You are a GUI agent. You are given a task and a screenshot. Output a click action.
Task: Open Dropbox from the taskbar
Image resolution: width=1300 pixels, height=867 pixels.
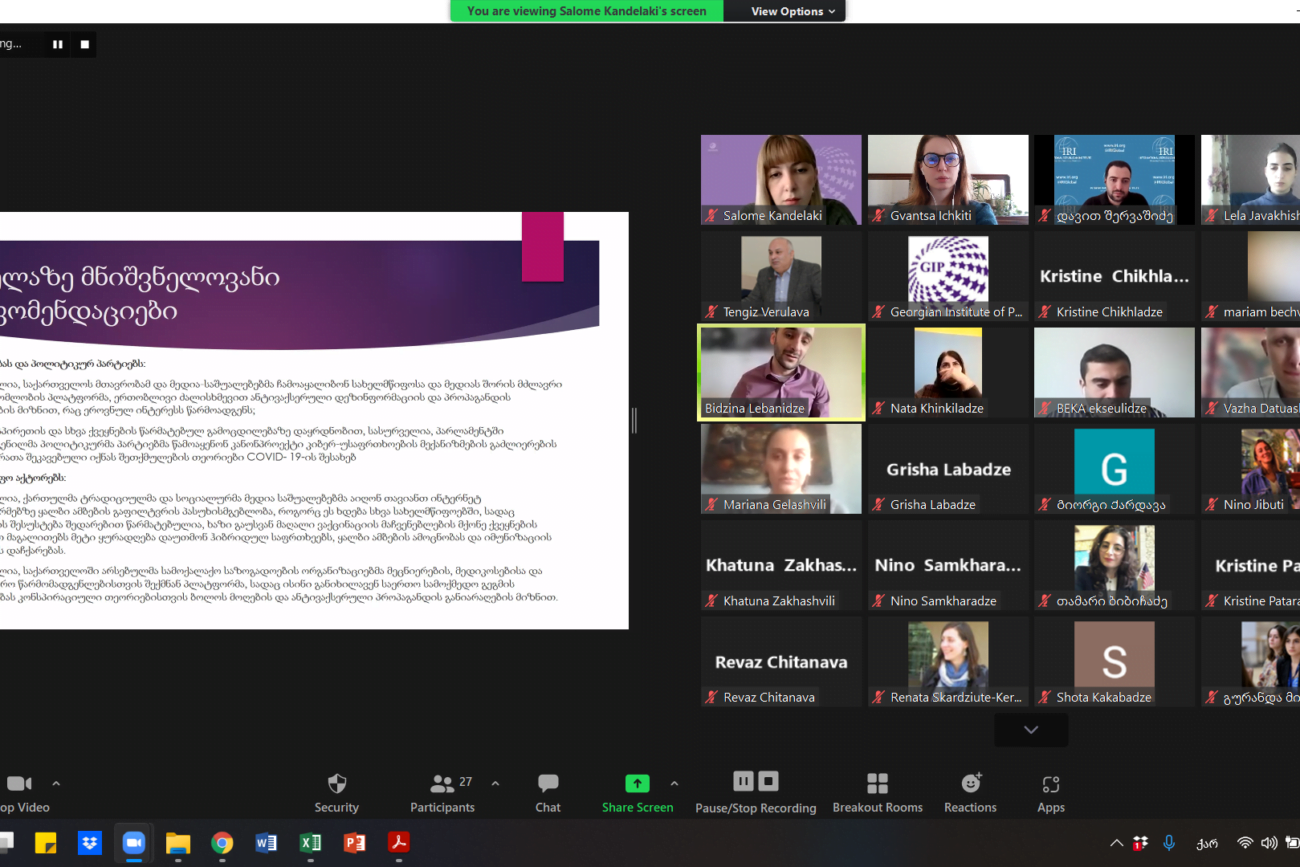(x=90, y=843)
